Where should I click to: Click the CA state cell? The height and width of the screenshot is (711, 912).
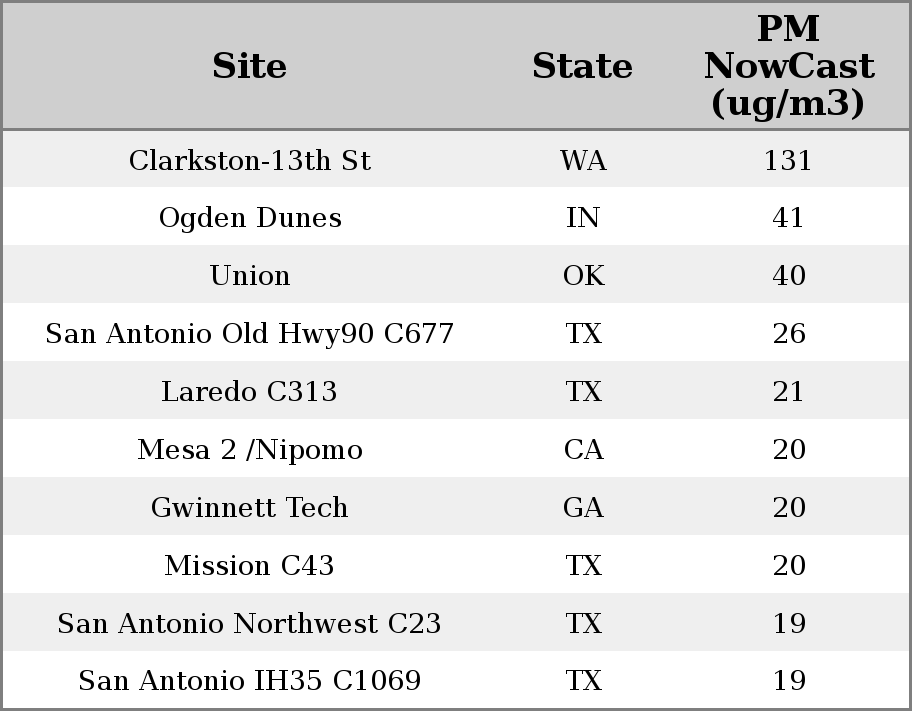click(x=583, y=450)
